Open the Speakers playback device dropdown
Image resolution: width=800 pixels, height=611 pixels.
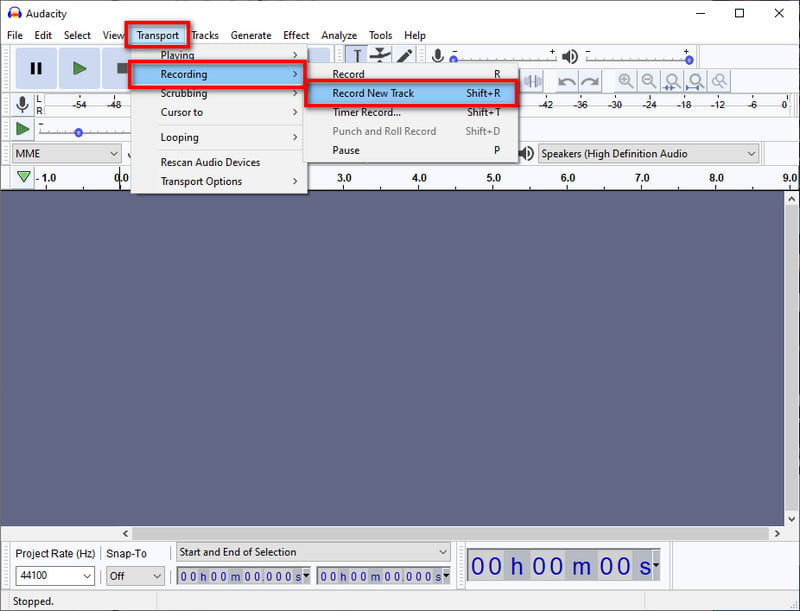(648, 154)
